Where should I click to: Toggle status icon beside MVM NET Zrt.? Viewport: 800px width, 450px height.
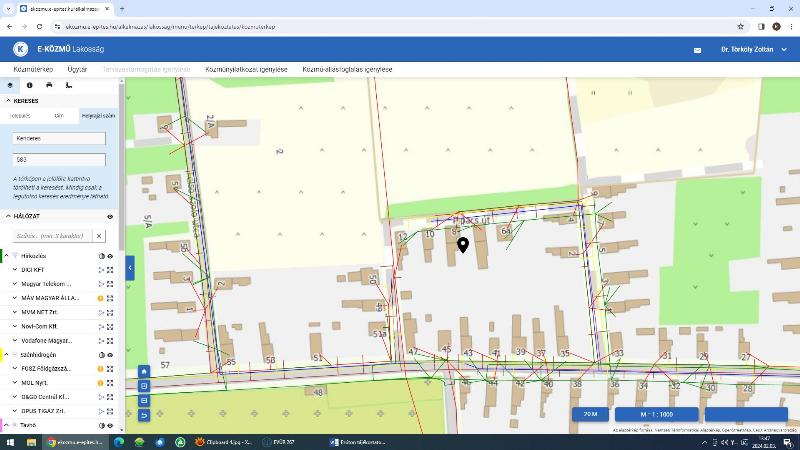point(101,312)
